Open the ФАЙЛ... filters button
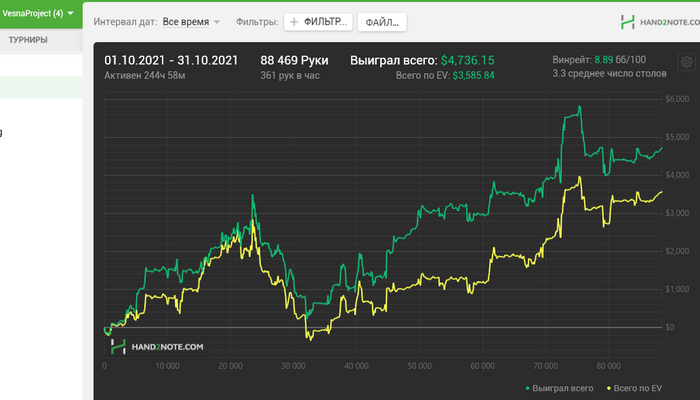The height and width of the screenshot is (400, 700). (x=382, y=22)
